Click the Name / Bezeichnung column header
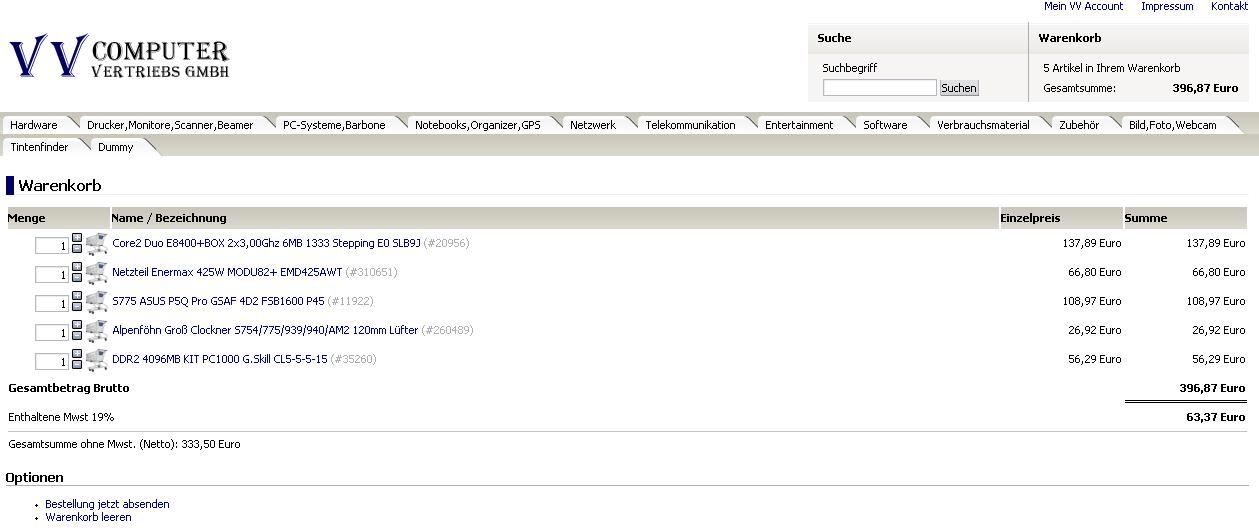Image resolution: width=1259 pixels, height=532 pixels. 555,218
